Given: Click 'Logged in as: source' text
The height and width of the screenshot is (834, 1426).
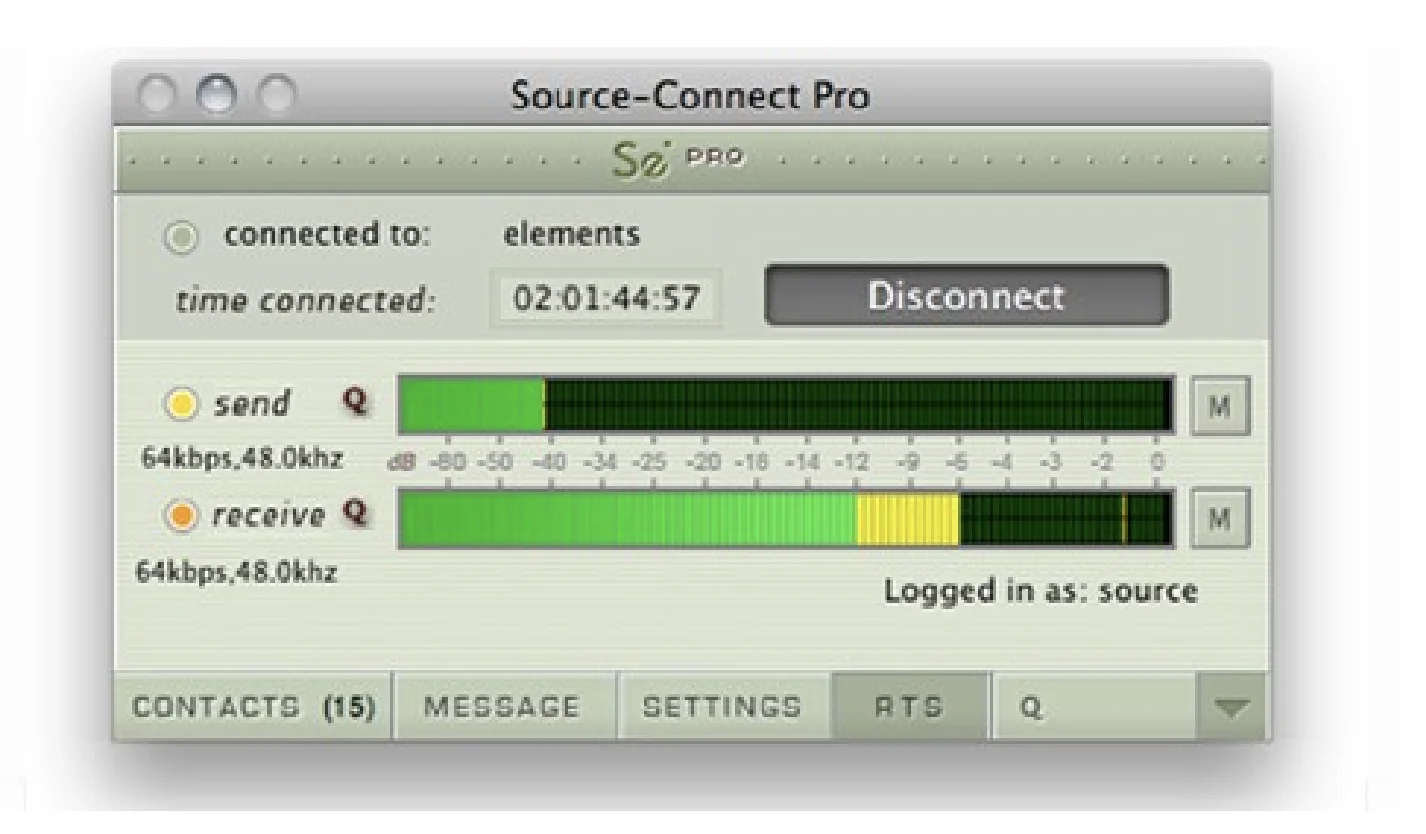Looking at the screenshot, I should pos(1041,591).
